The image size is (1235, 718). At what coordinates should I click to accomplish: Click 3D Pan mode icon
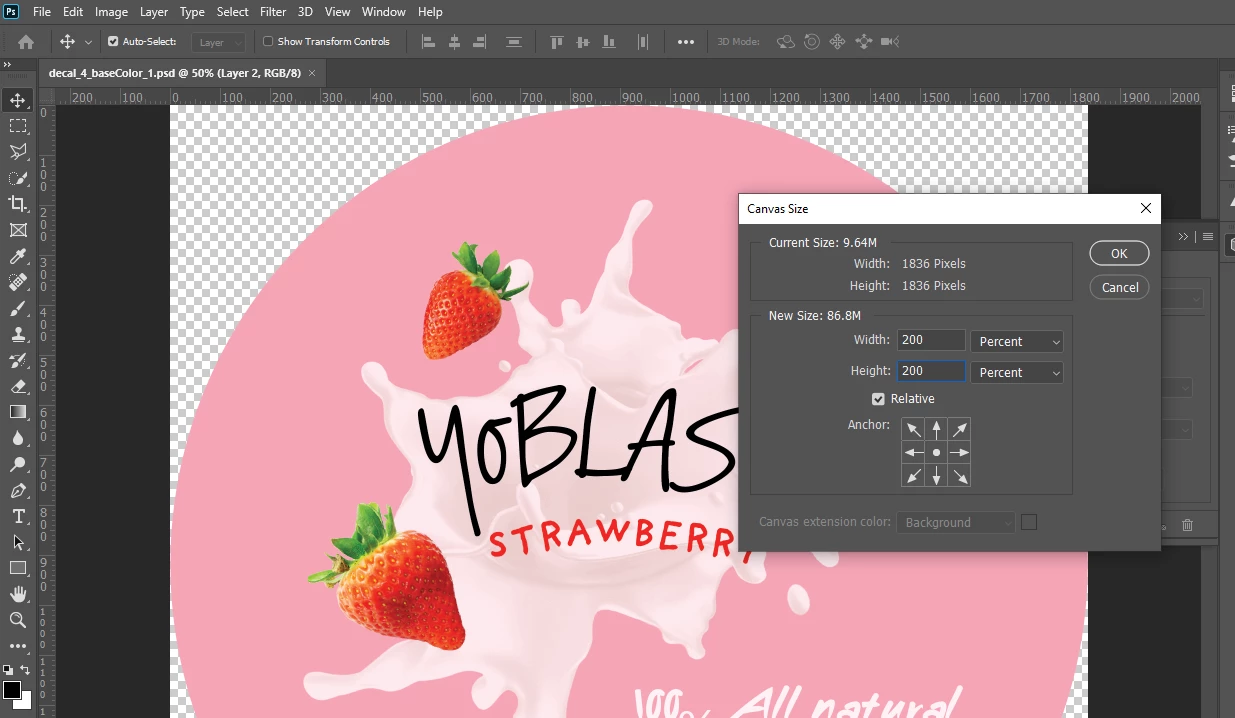point(837,42)
